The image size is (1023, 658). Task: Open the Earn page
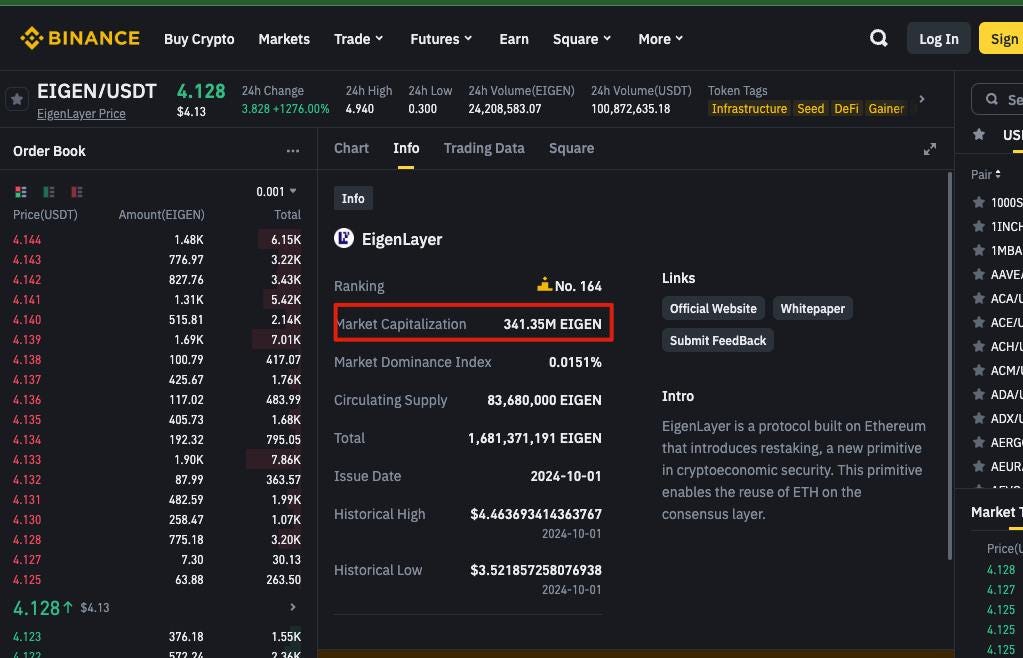pyautogui.click(x=514, y=39)
